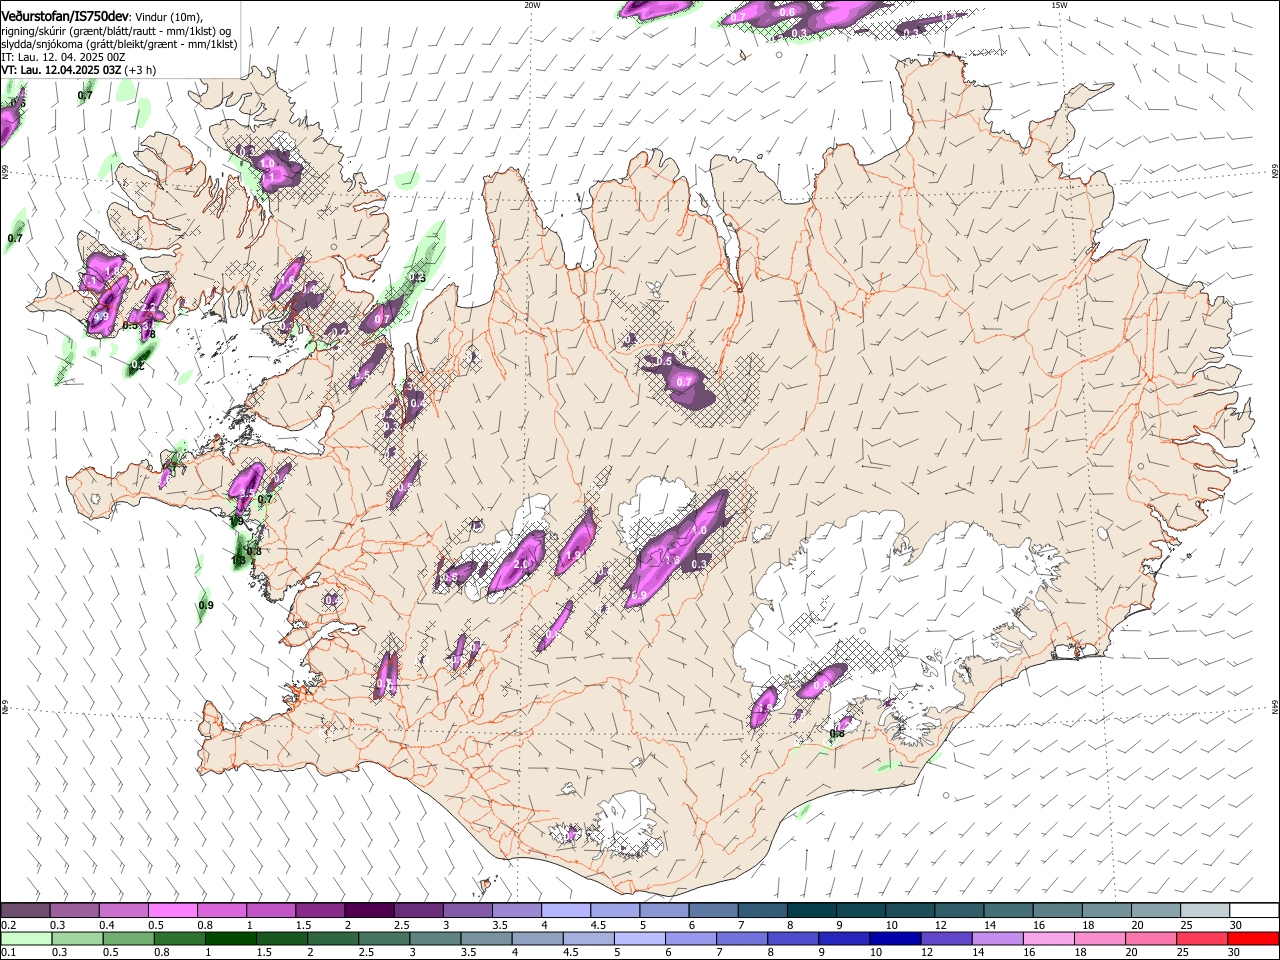Image resolution: width=1280 pixels, height=960 pixels.
Task: Click the 'VT: Lau. 12.04.2025 03Z (+3 h)' line
Action: tap(78, 70)
